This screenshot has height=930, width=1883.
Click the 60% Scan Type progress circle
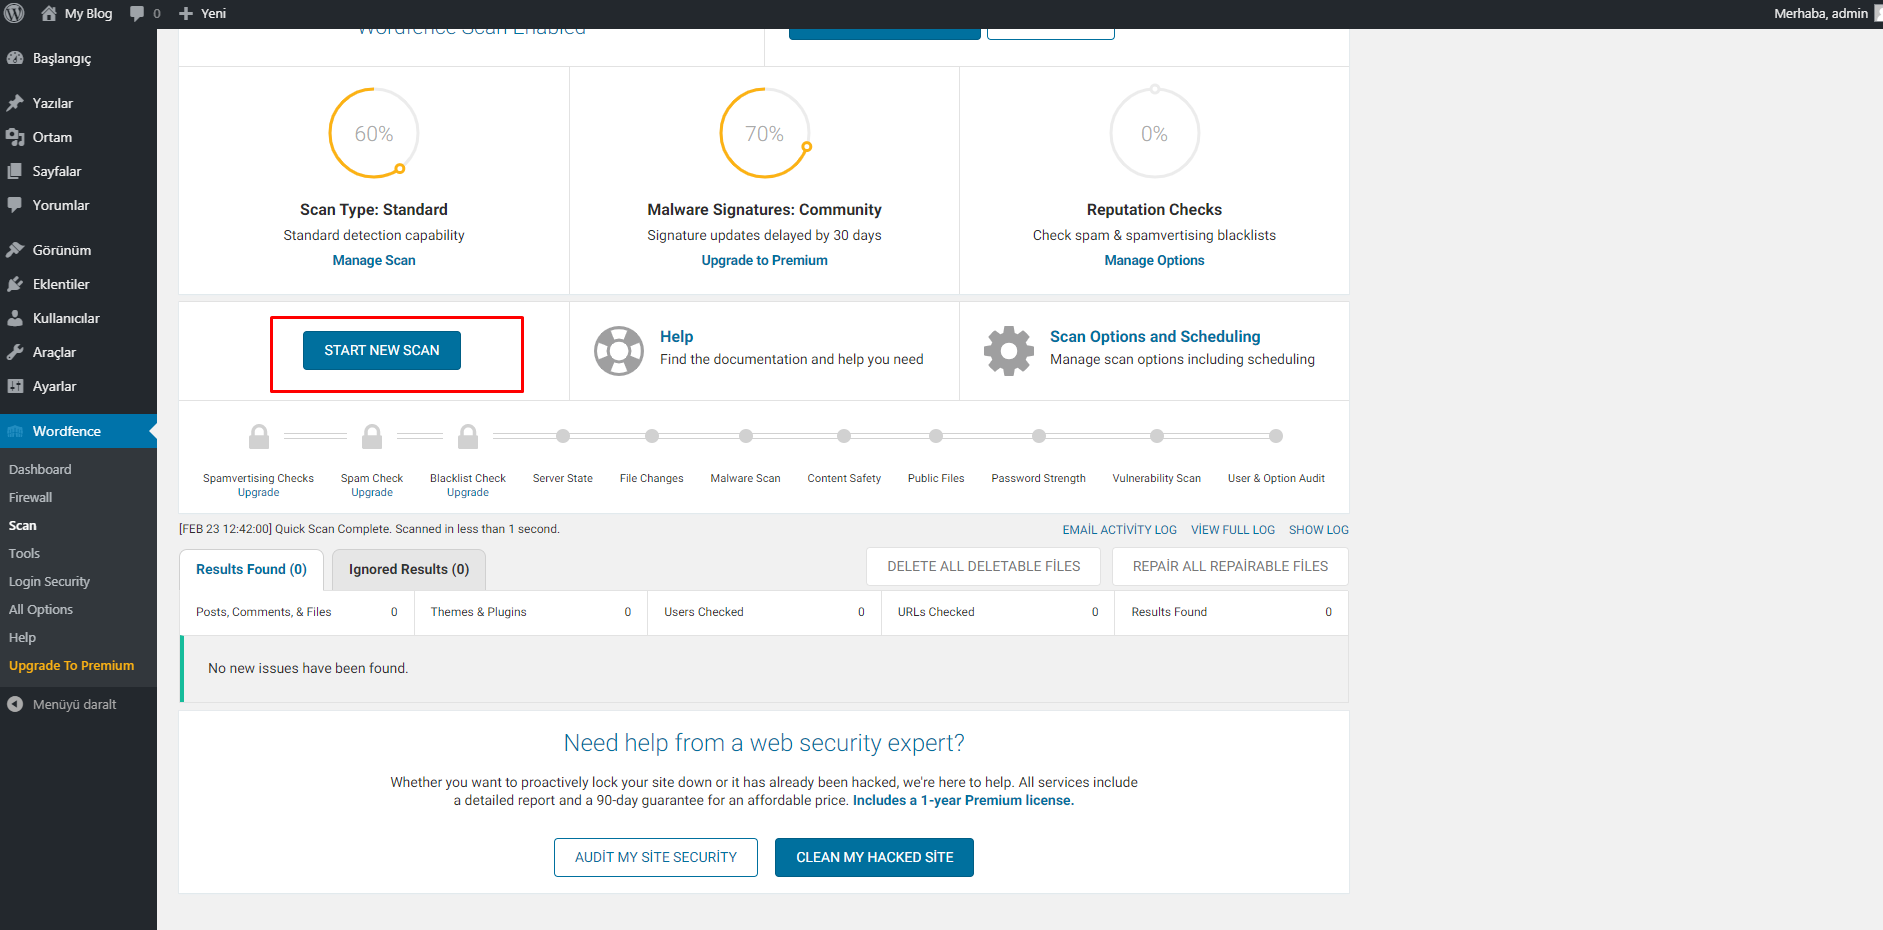pos(374,133)
